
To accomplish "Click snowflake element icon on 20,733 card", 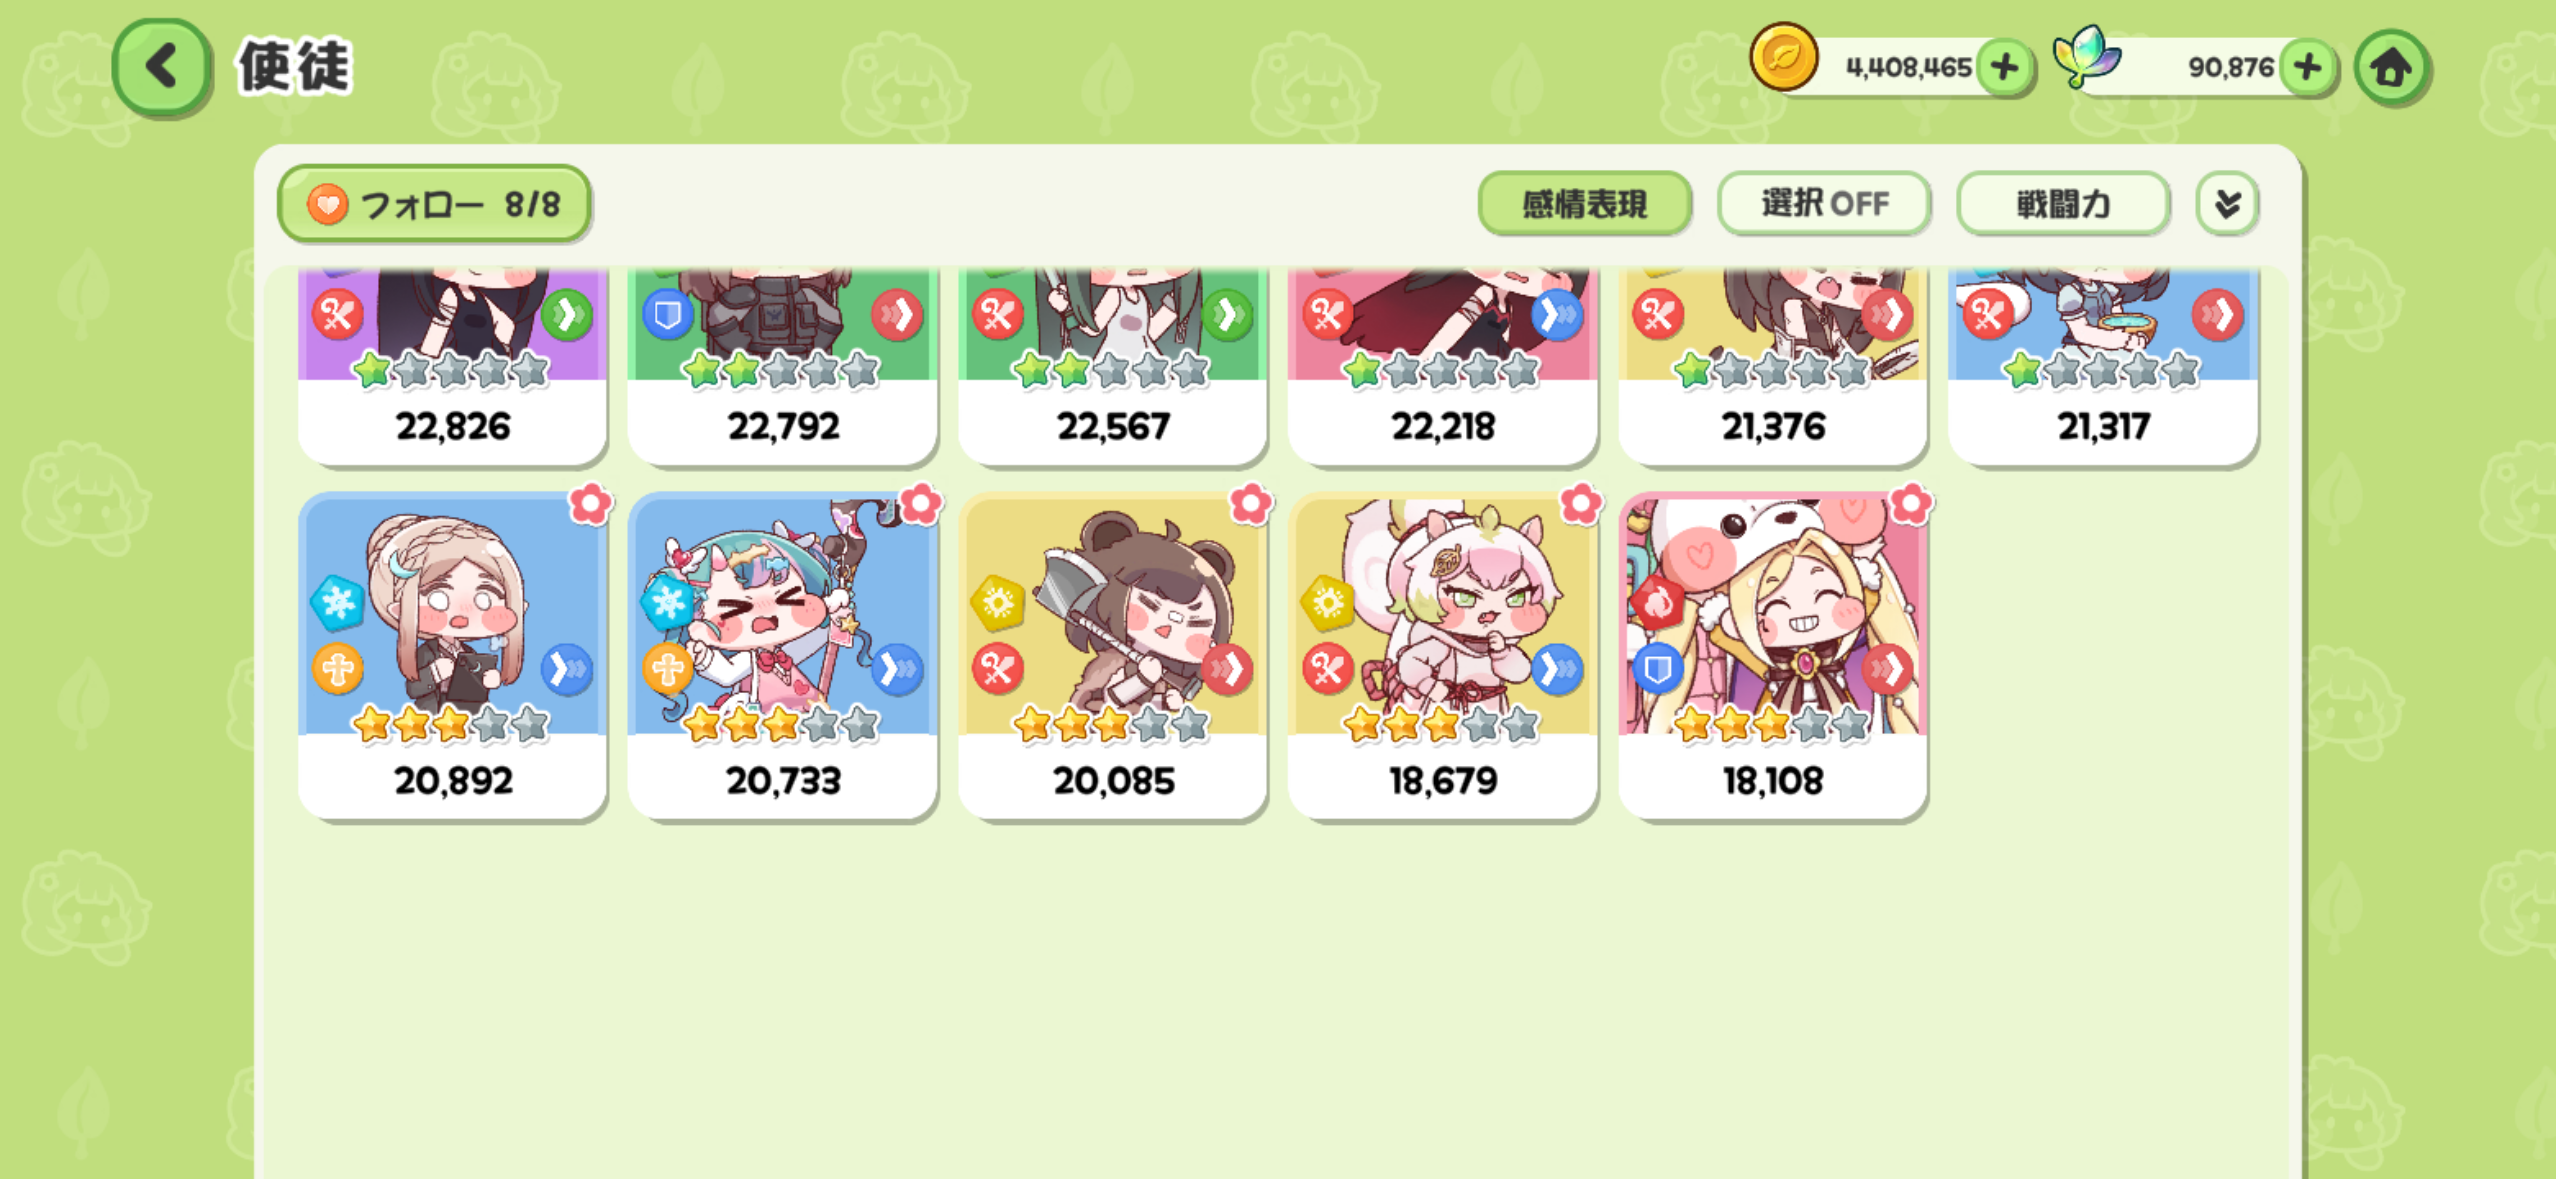I will click(667, 603).
